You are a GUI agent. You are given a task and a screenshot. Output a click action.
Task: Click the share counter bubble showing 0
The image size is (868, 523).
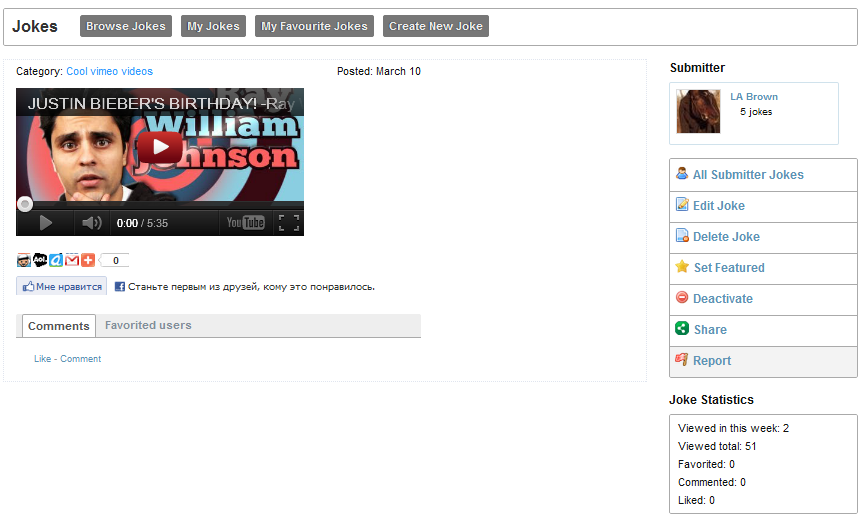114,260
